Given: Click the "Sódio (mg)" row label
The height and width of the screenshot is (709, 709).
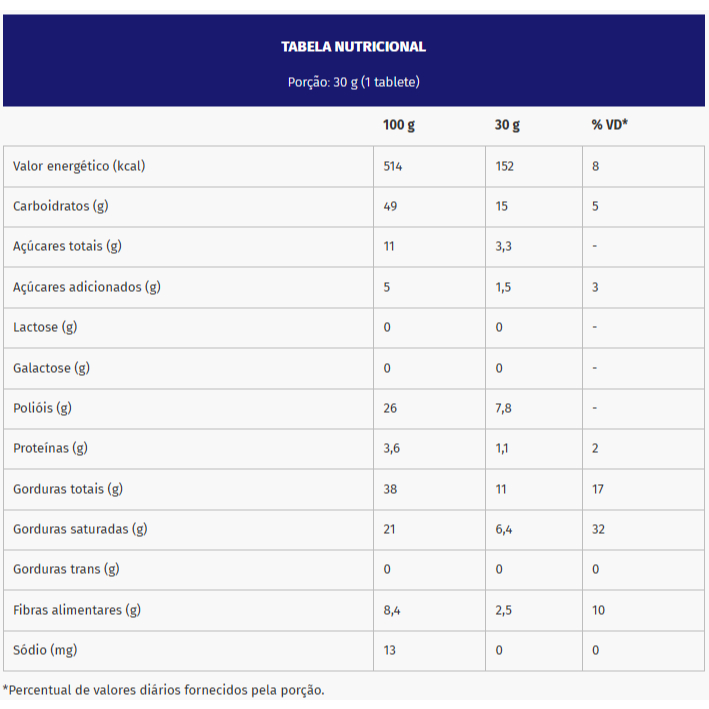Looking at the screenshot, I should coord(45,650).
